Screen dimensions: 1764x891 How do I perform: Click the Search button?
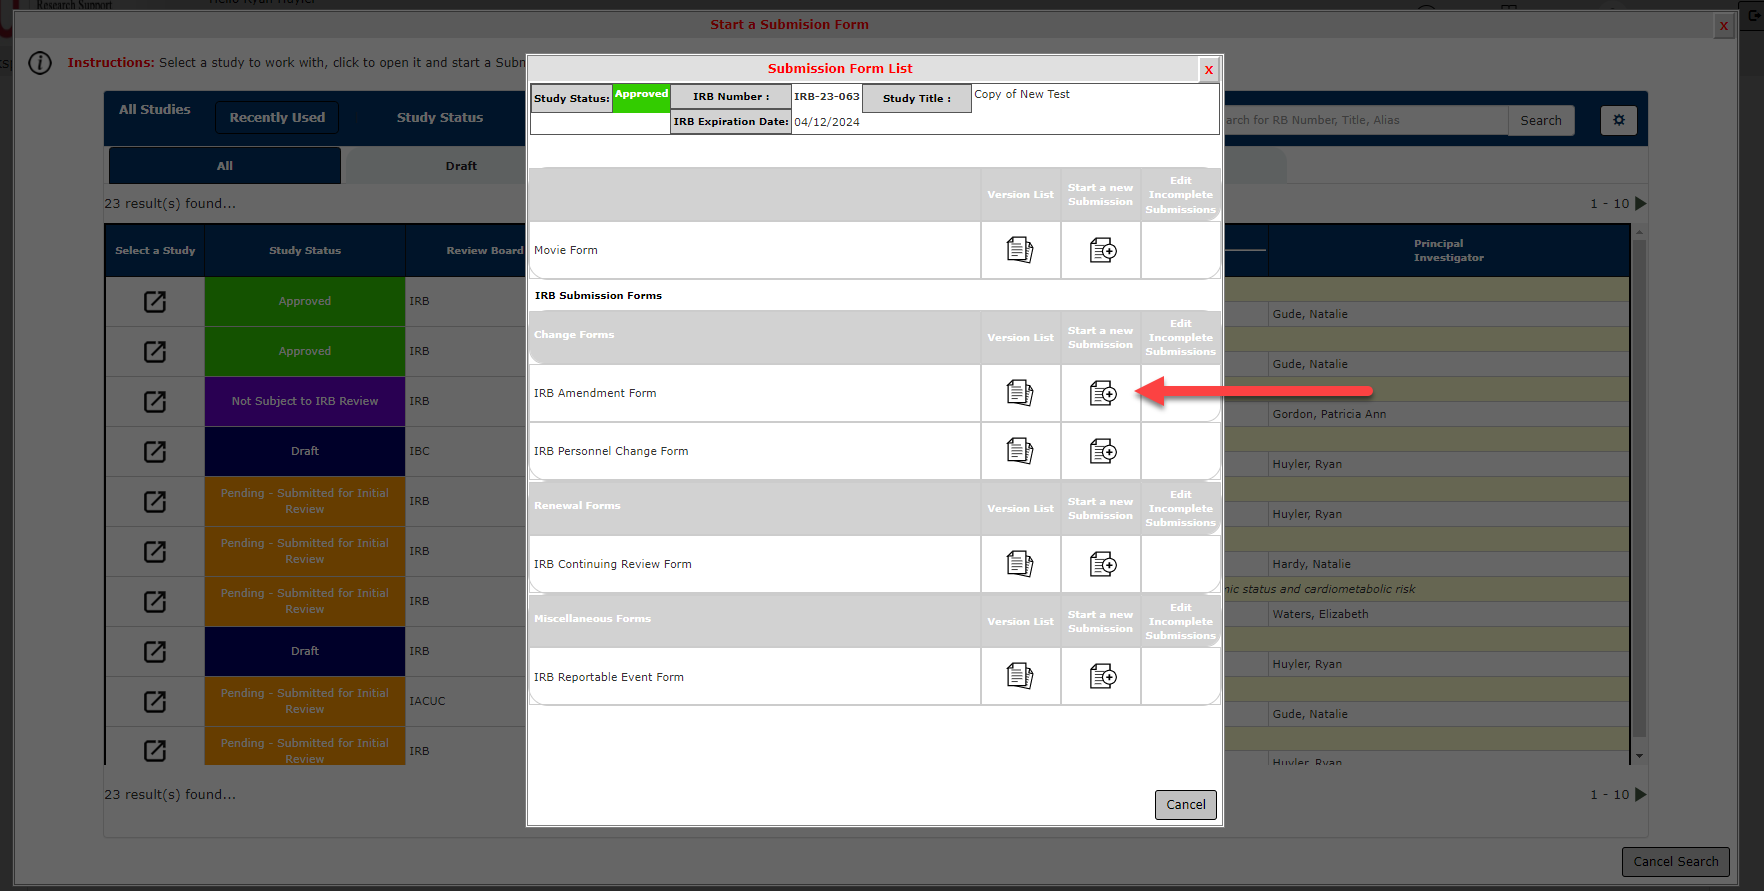click(x=1541, y=120)
